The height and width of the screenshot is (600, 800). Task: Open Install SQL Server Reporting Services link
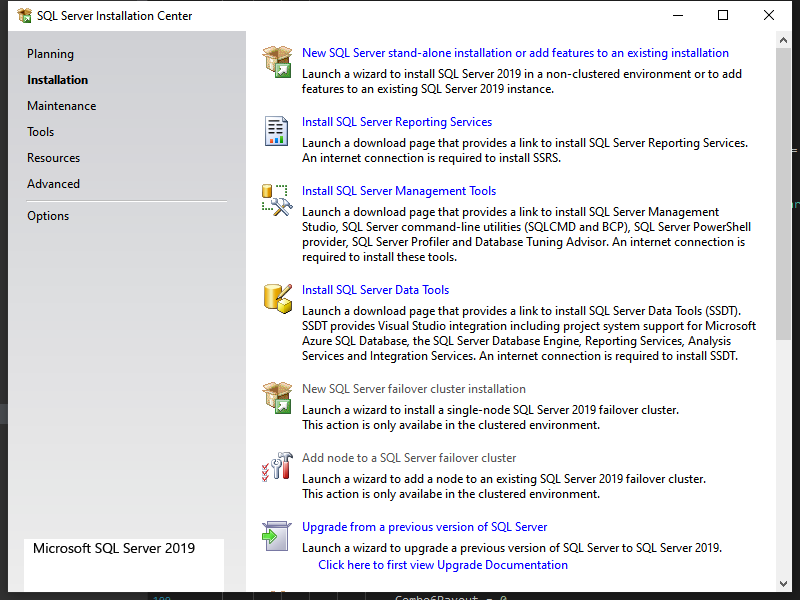click(x=397, y=122)
